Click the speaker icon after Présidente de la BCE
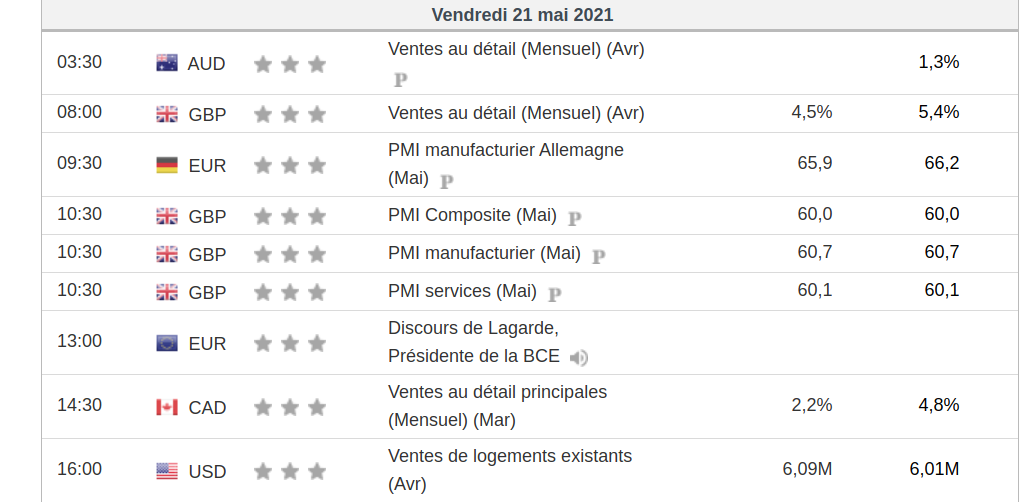This screenshot has height=502, width=1036. (x=579, y=357)
